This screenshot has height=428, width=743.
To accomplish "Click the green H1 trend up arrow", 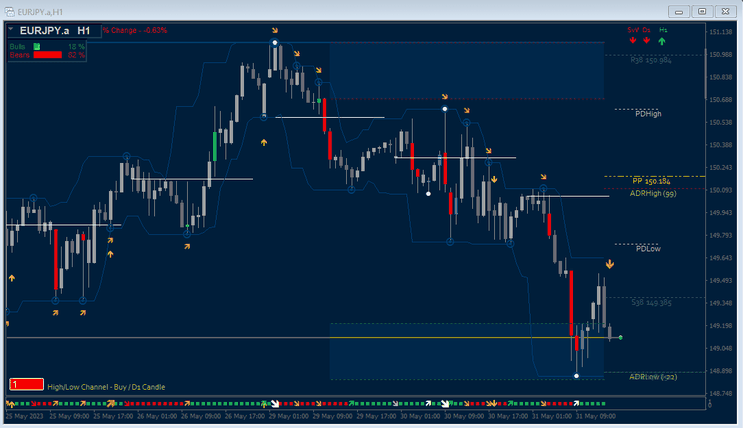I will (x=662, y=41).
